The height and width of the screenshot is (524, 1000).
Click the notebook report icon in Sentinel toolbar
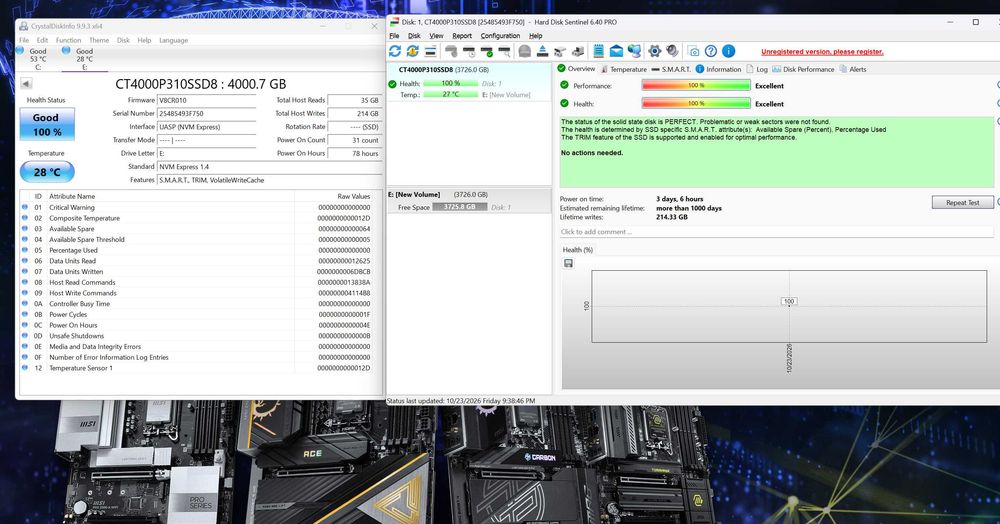coord(598,51)
